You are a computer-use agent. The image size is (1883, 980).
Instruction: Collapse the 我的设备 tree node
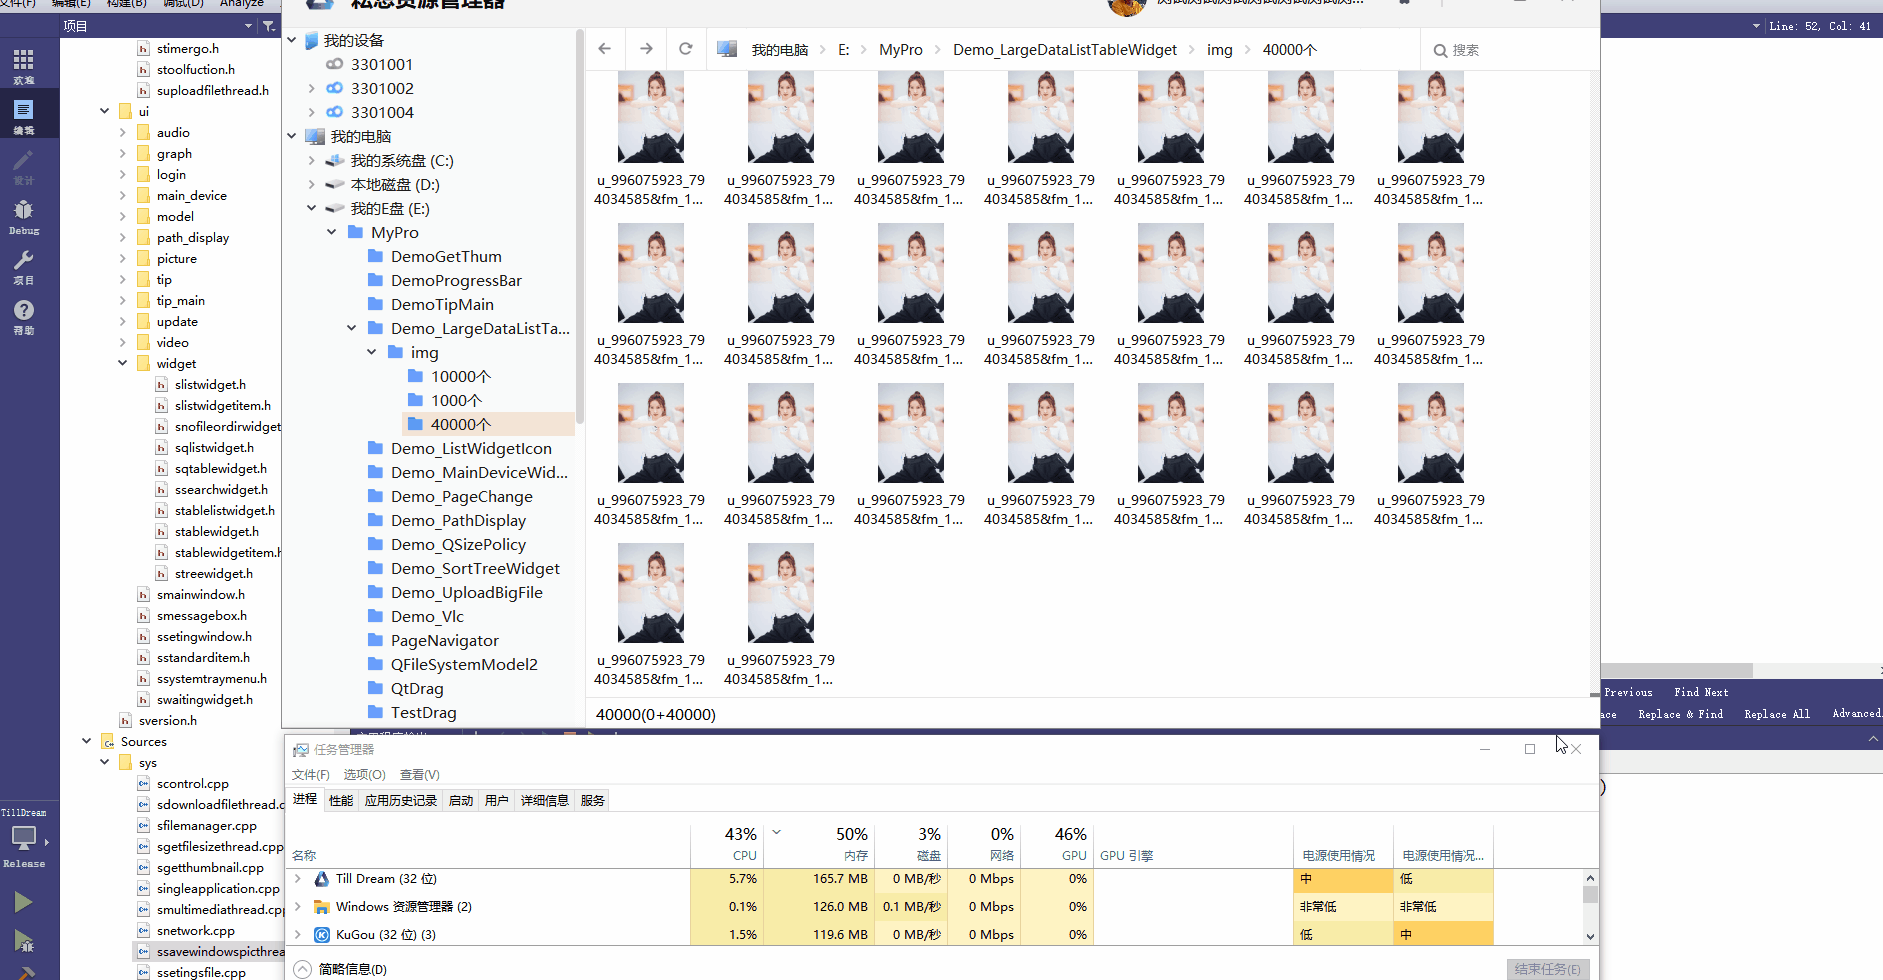tap(292, 40)
